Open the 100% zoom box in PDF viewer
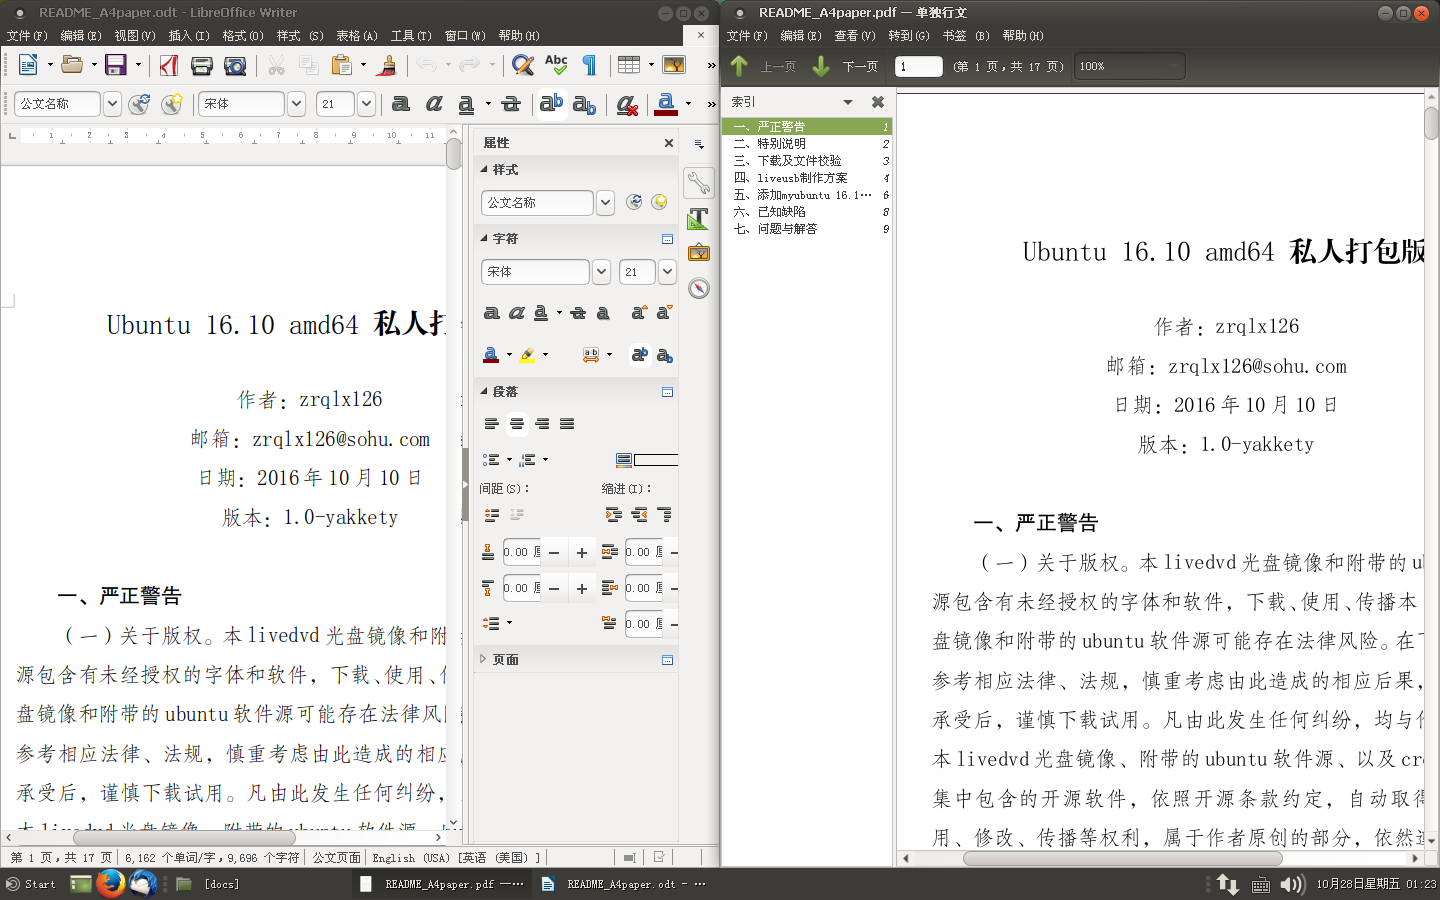This screenshot has height=900, width=1440. pos(1130,66)
